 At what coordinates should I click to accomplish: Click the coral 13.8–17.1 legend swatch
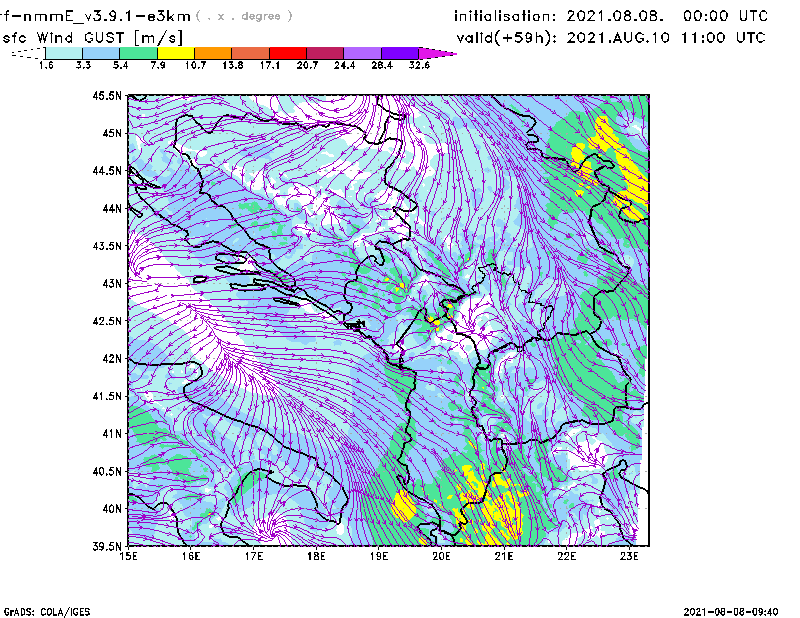pyautogui.click(x=251, y=53)
